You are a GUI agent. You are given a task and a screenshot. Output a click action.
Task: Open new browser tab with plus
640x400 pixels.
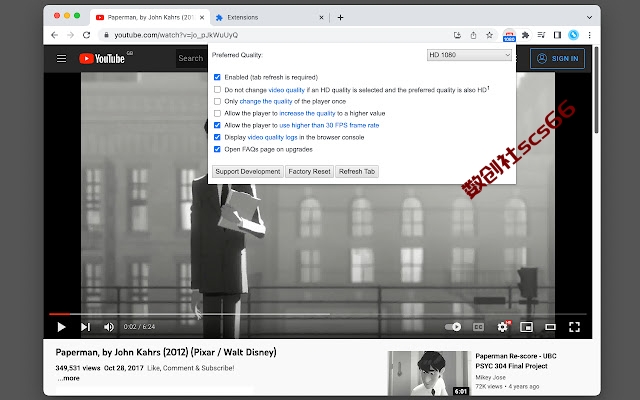coord(340,18)
